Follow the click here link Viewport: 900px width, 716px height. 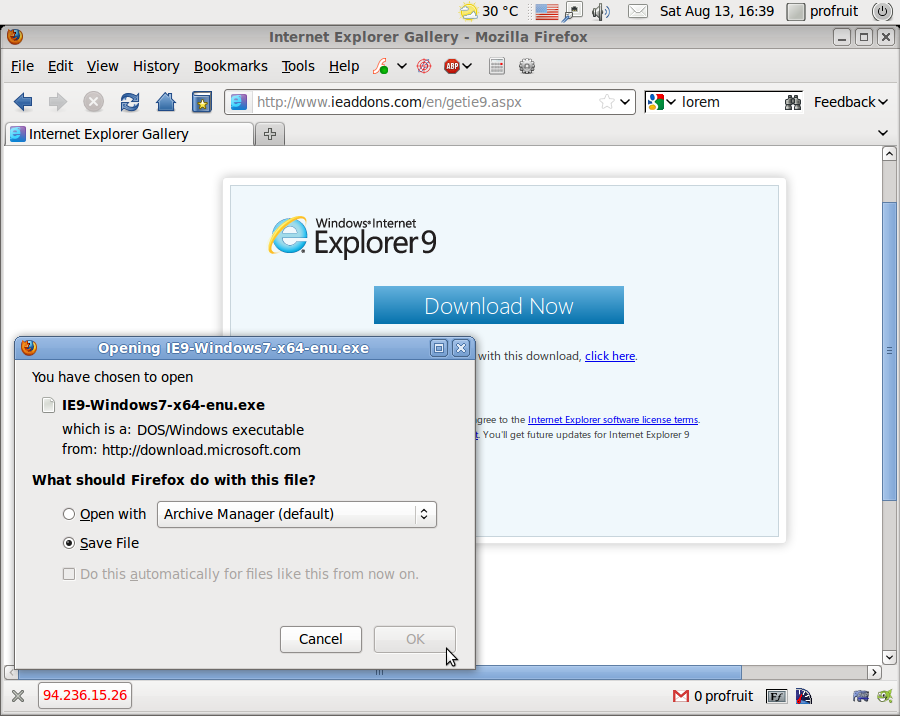tap(610, 356)
